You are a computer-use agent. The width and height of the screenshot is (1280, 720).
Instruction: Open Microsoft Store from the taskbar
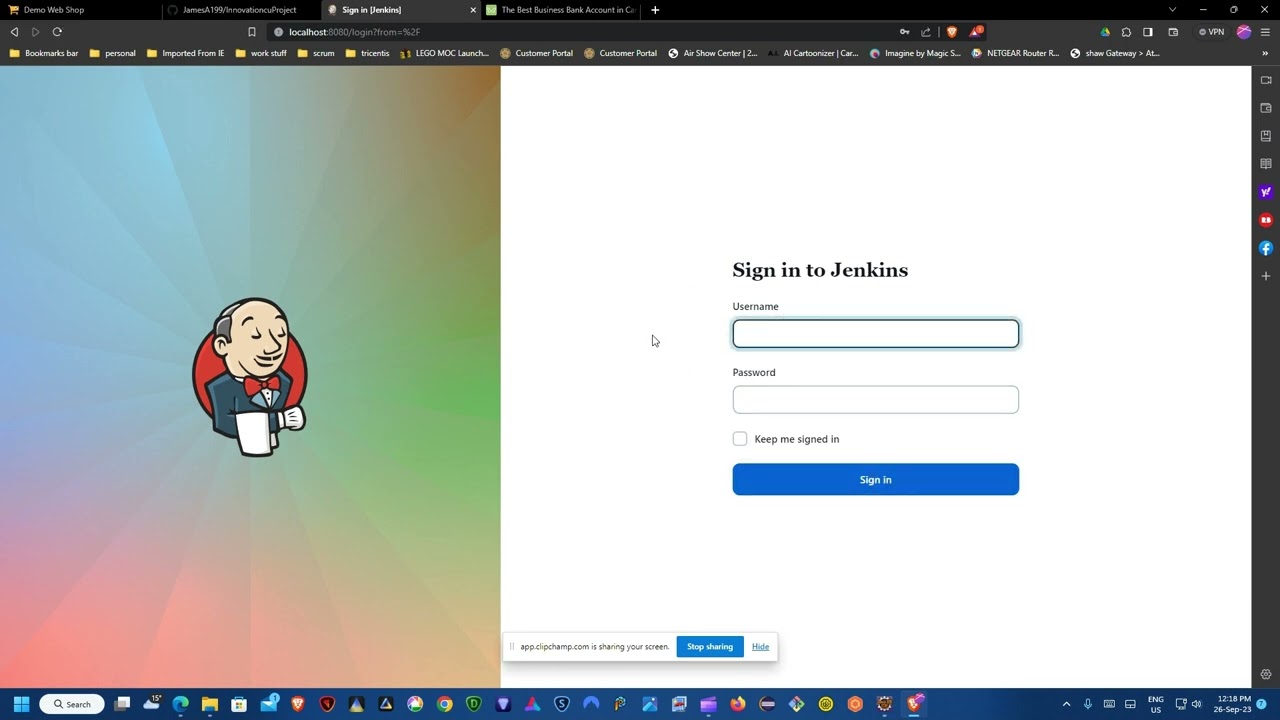click(239, 704)
